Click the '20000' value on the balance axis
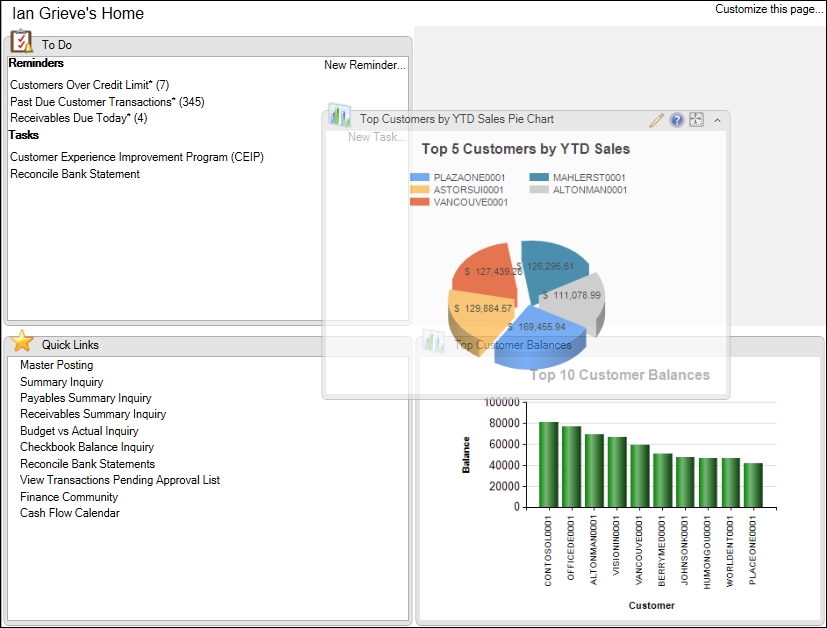Screen dimensions: 827x628 (x=504, y=486)
